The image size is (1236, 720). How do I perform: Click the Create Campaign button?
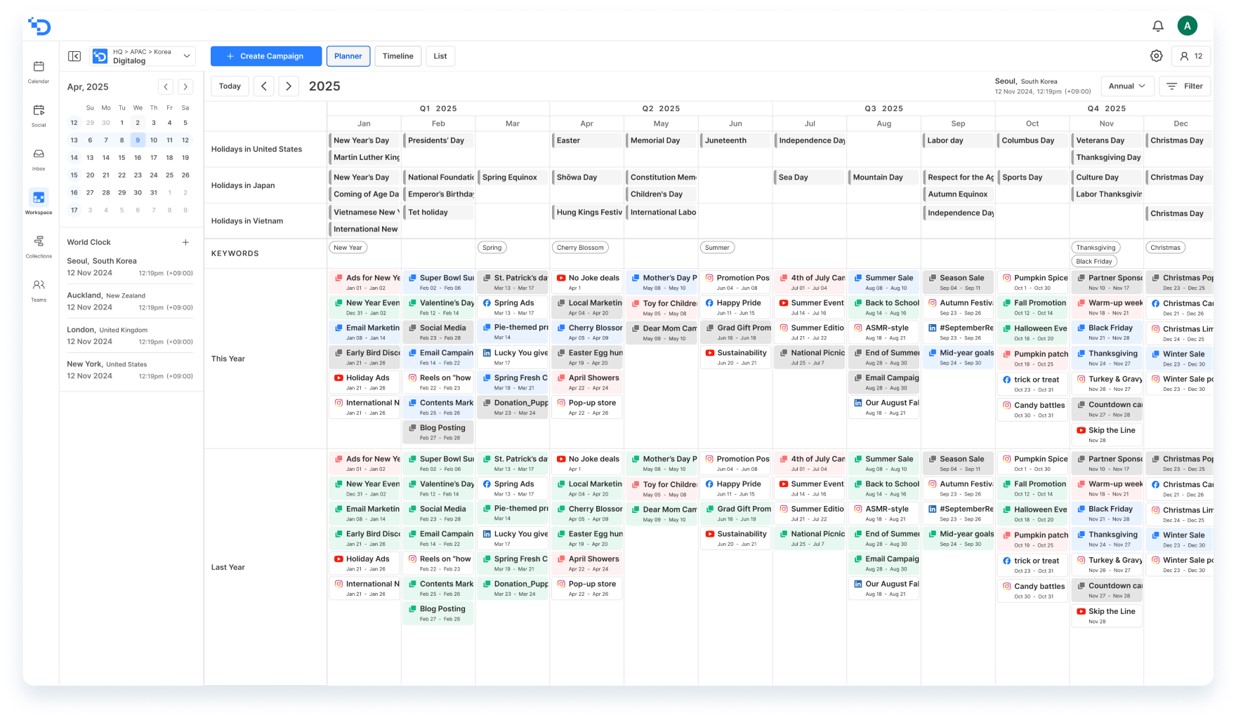[266, 56]
